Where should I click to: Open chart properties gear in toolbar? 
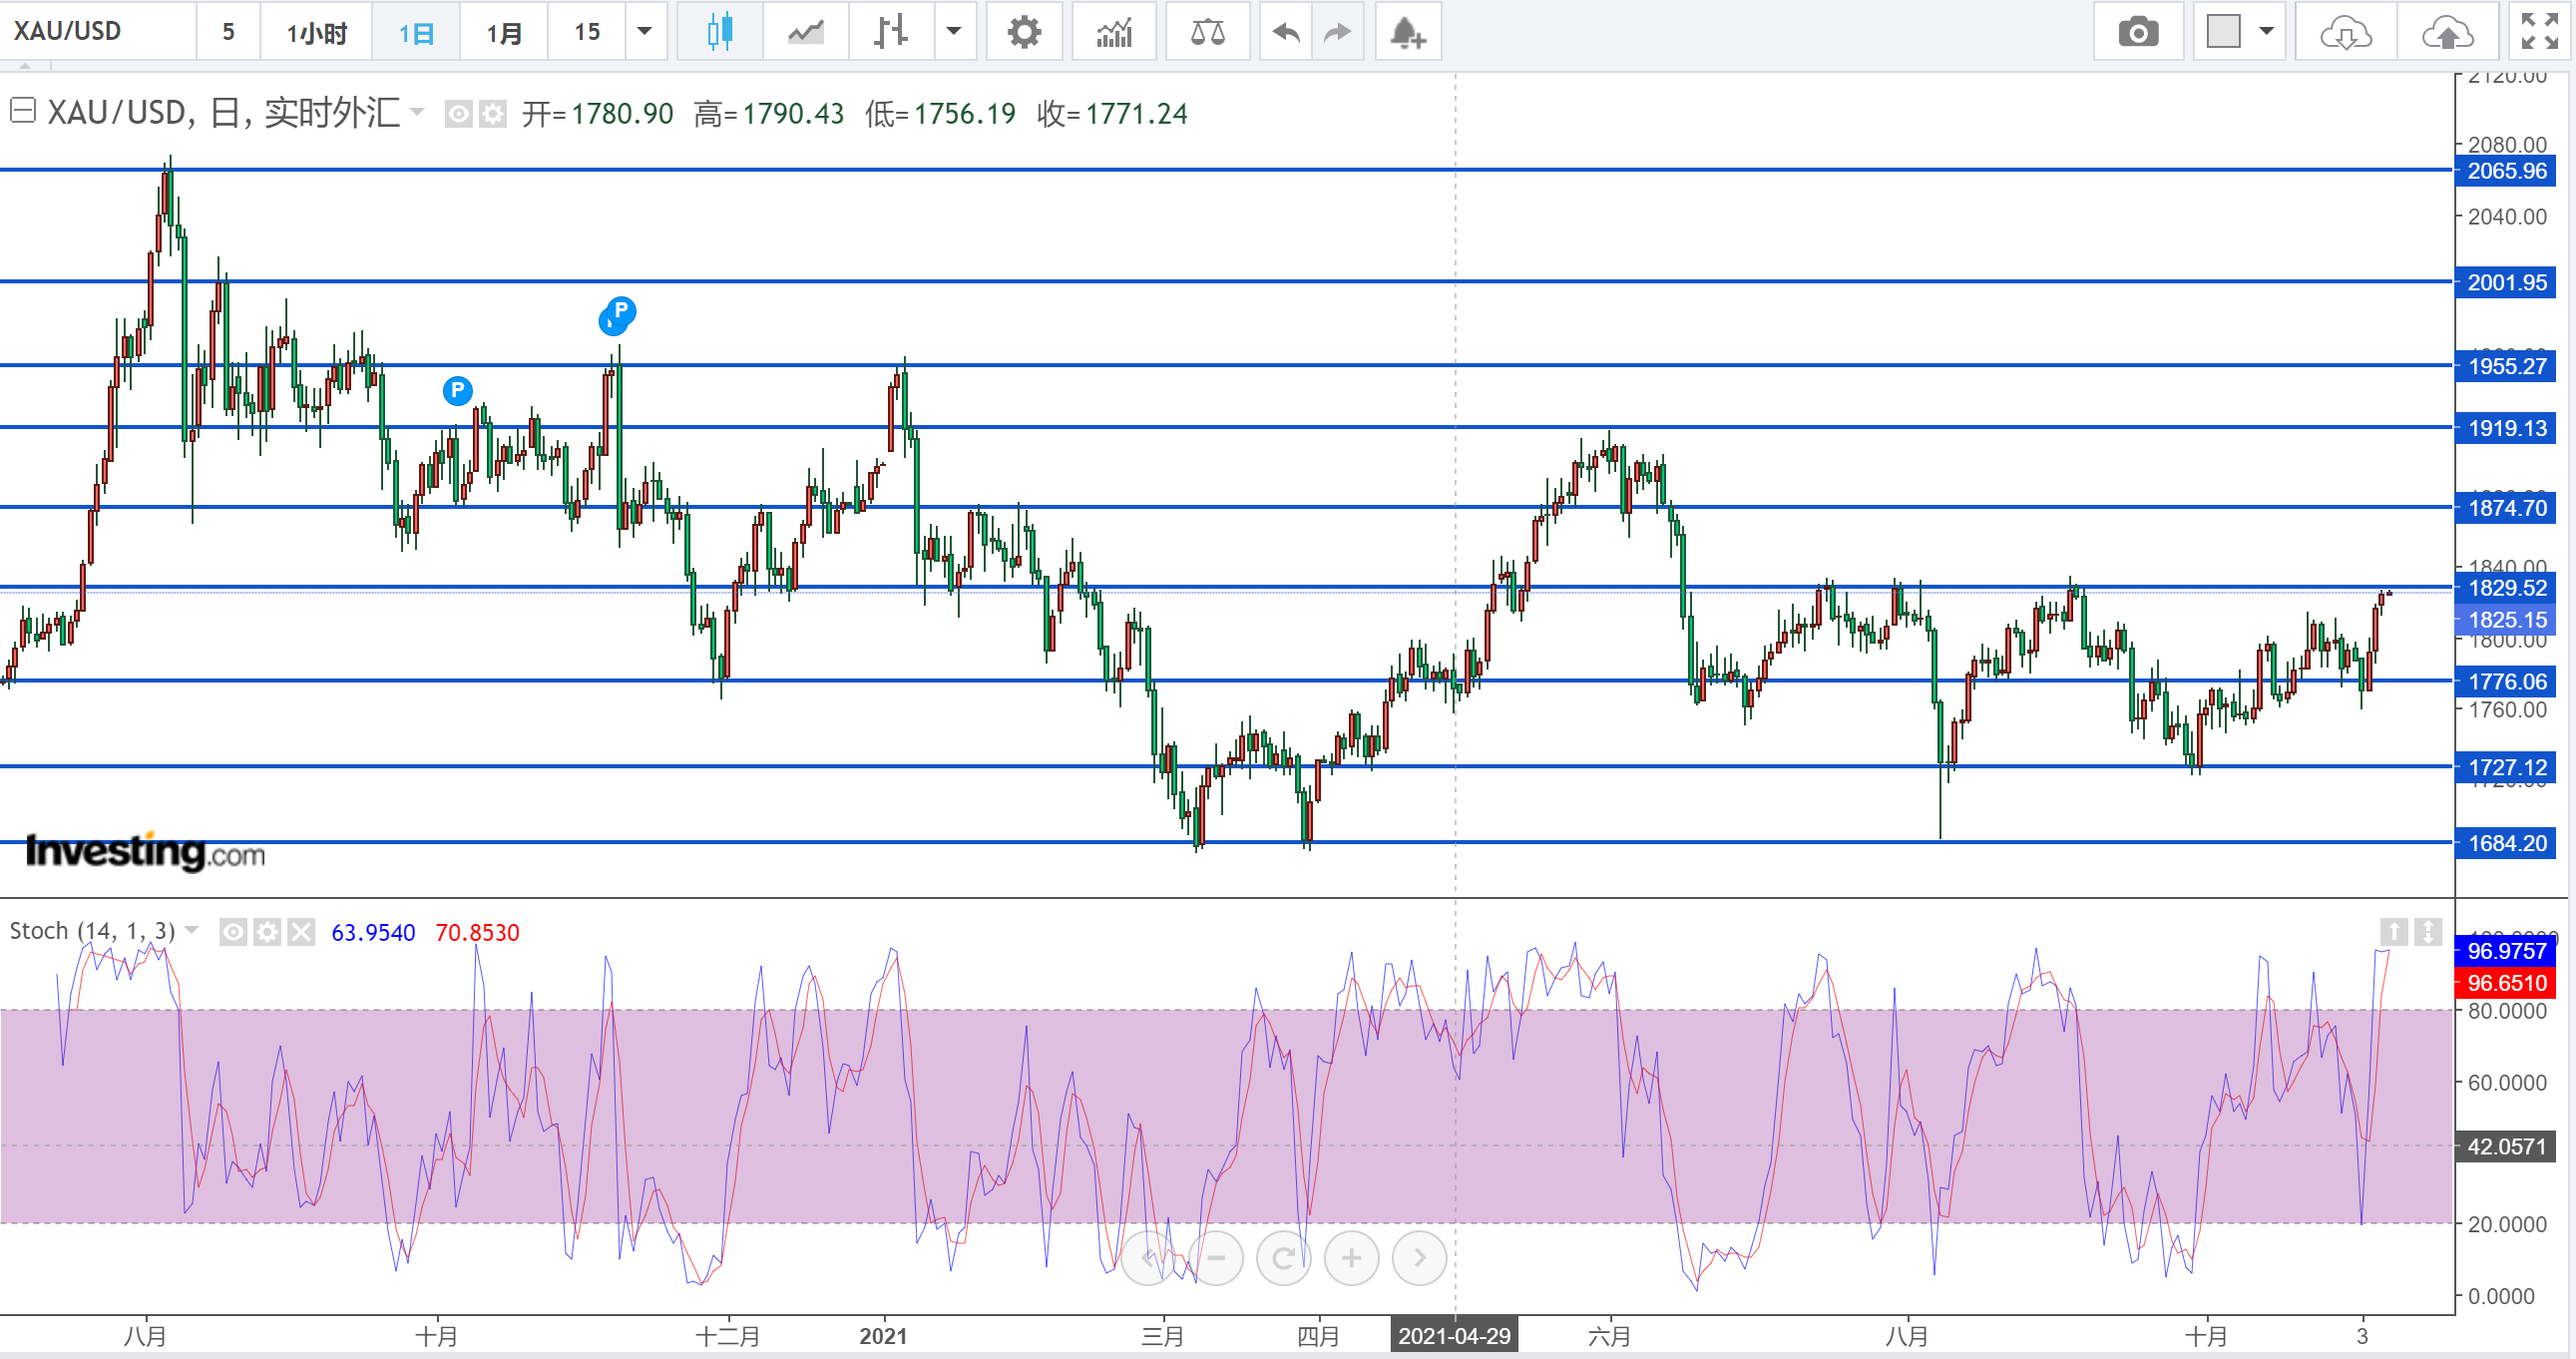tap(1023, 32)
